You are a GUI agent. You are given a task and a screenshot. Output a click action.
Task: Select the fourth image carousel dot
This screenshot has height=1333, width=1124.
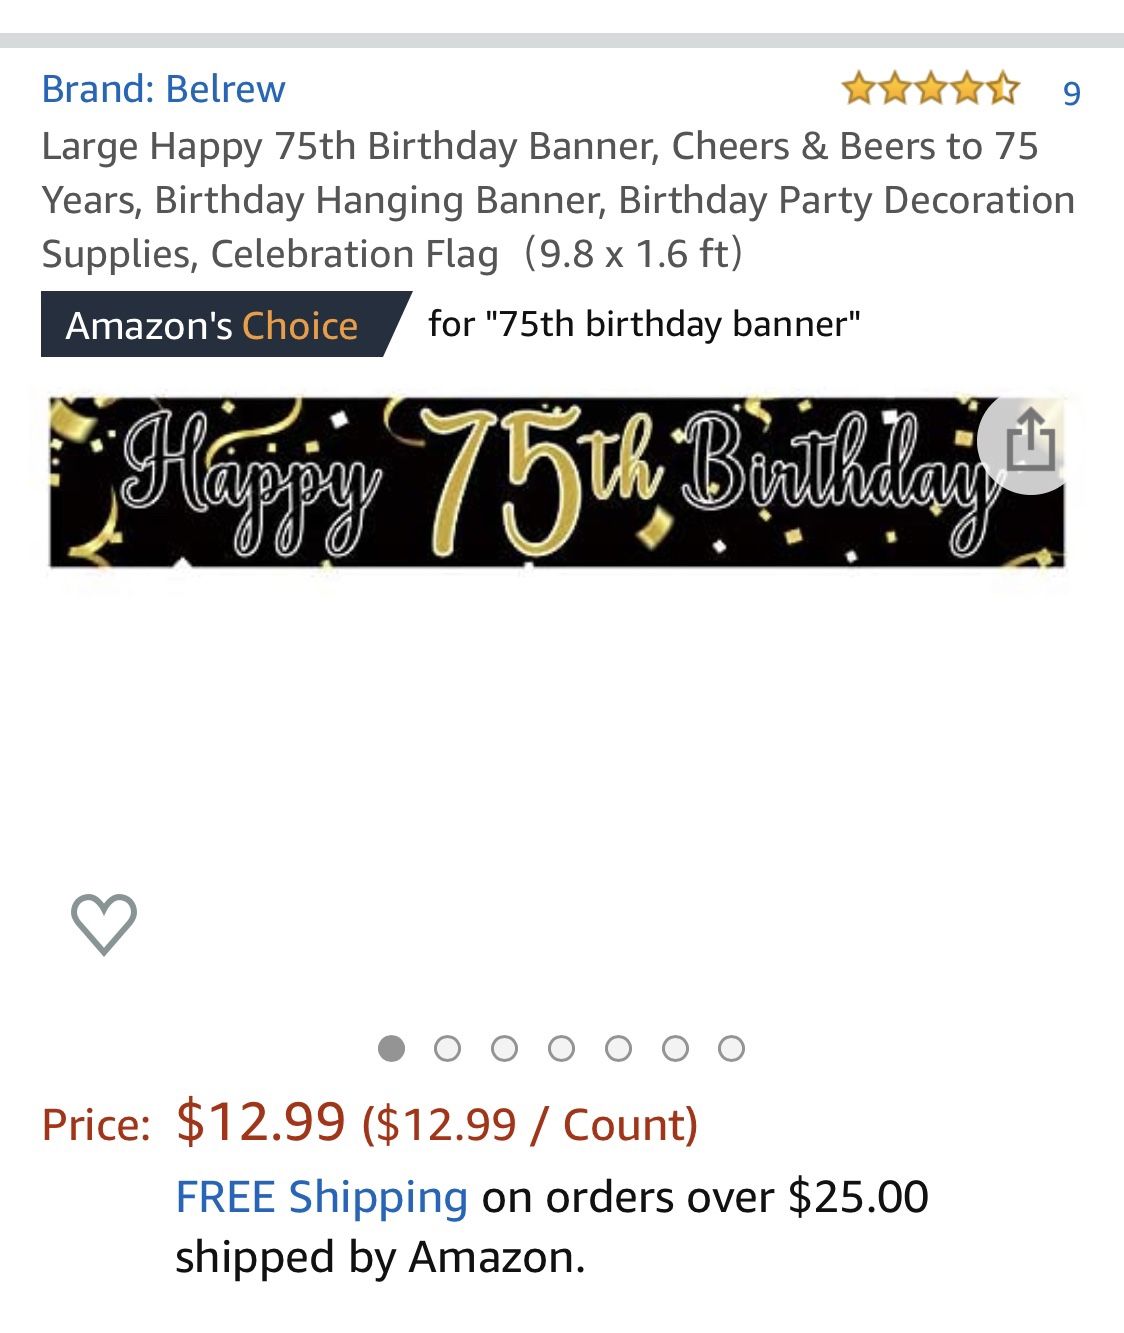click(x=562, y=1048)
